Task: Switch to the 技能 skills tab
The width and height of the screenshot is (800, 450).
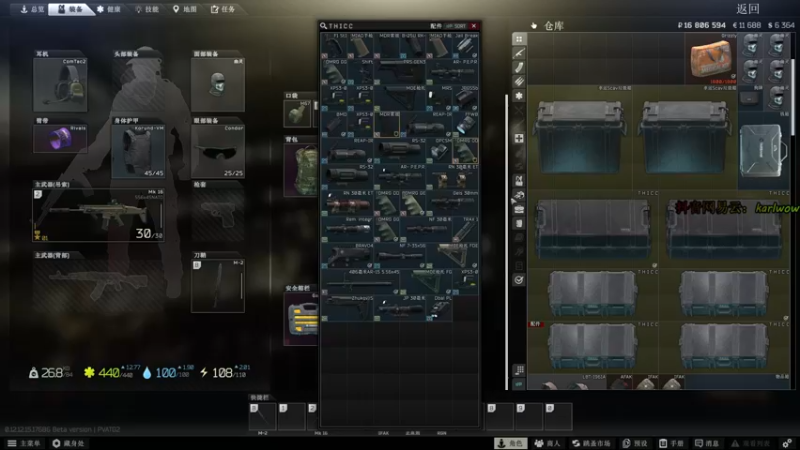Action: 147,9
